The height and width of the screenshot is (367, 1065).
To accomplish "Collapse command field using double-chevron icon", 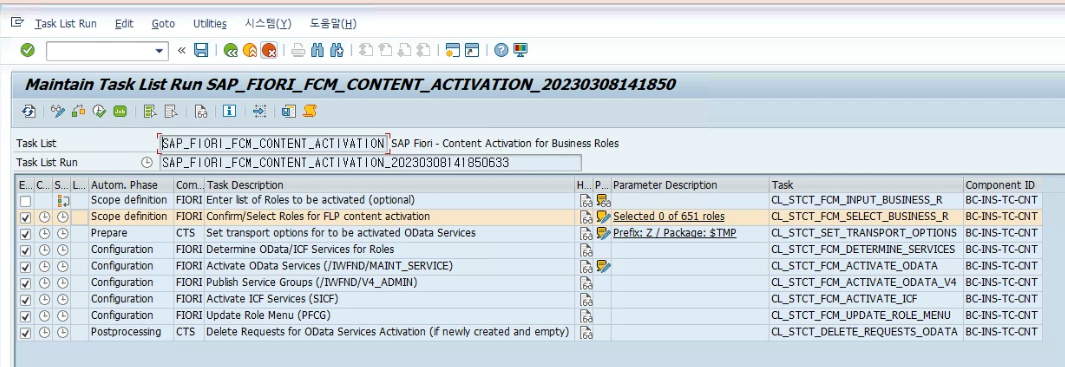I will 181,50.
